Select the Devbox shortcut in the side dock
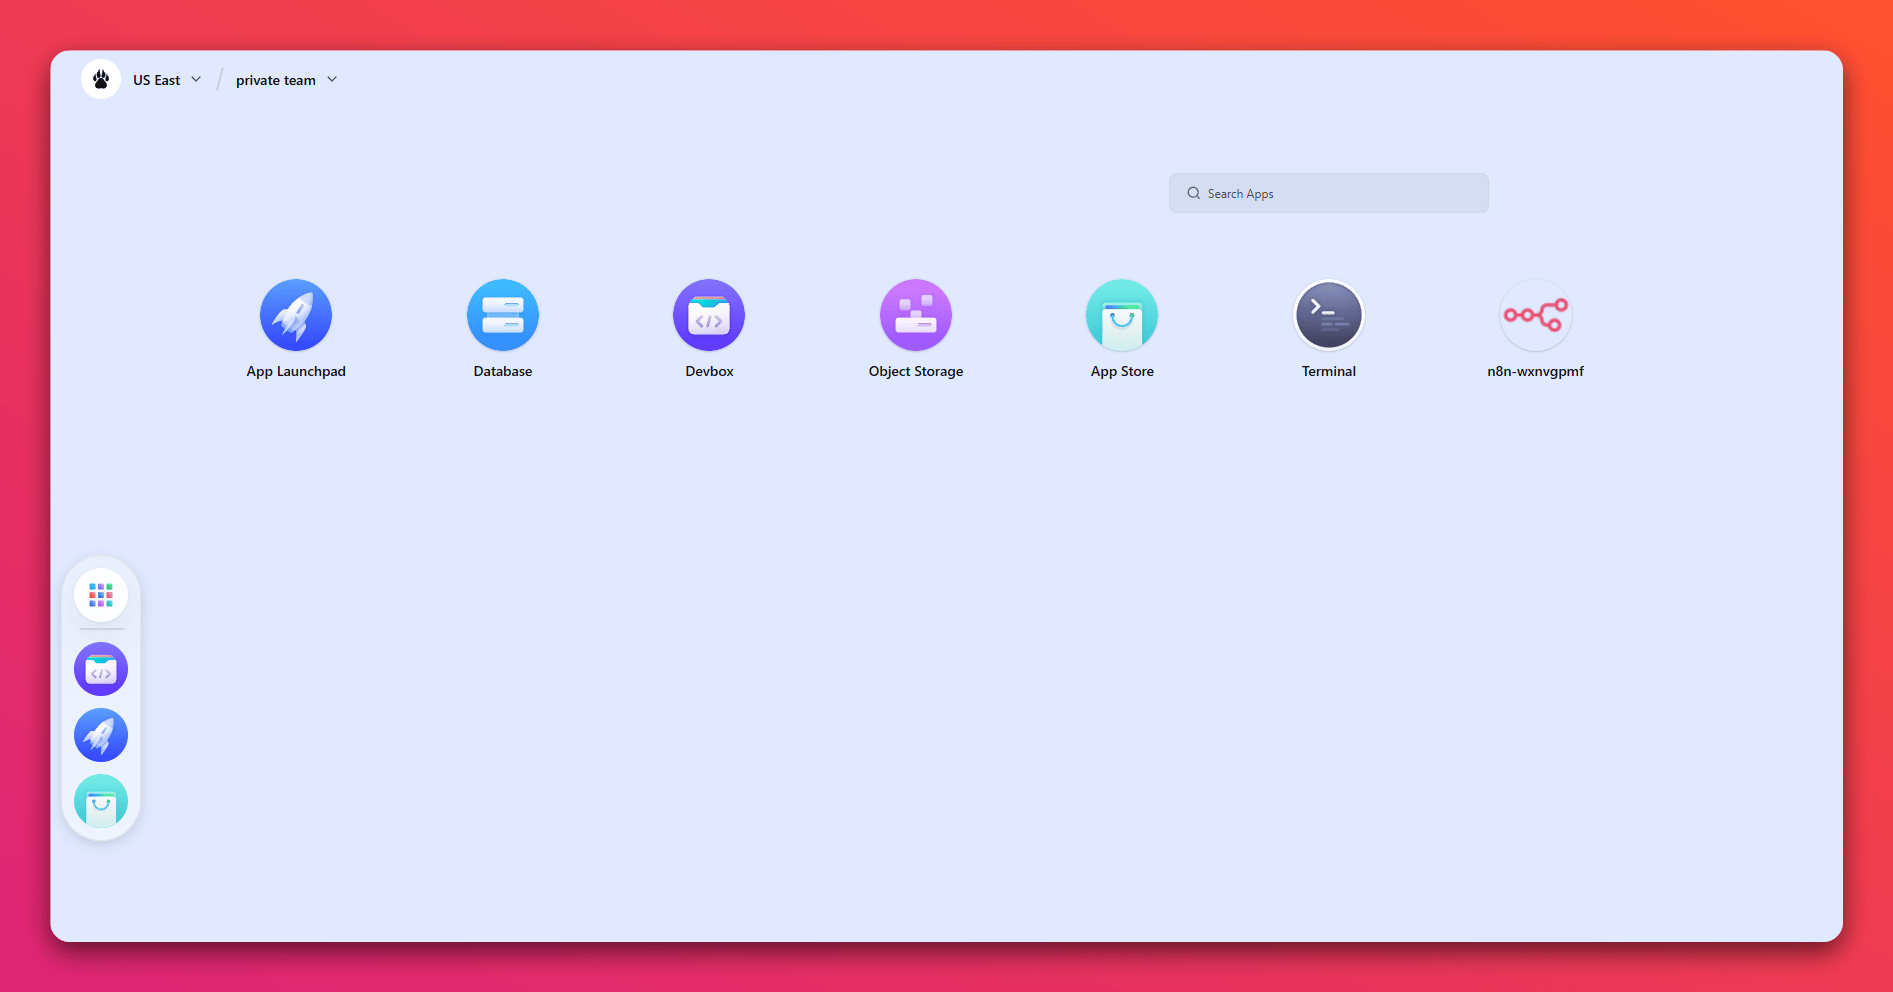 [x=101, y=669]
